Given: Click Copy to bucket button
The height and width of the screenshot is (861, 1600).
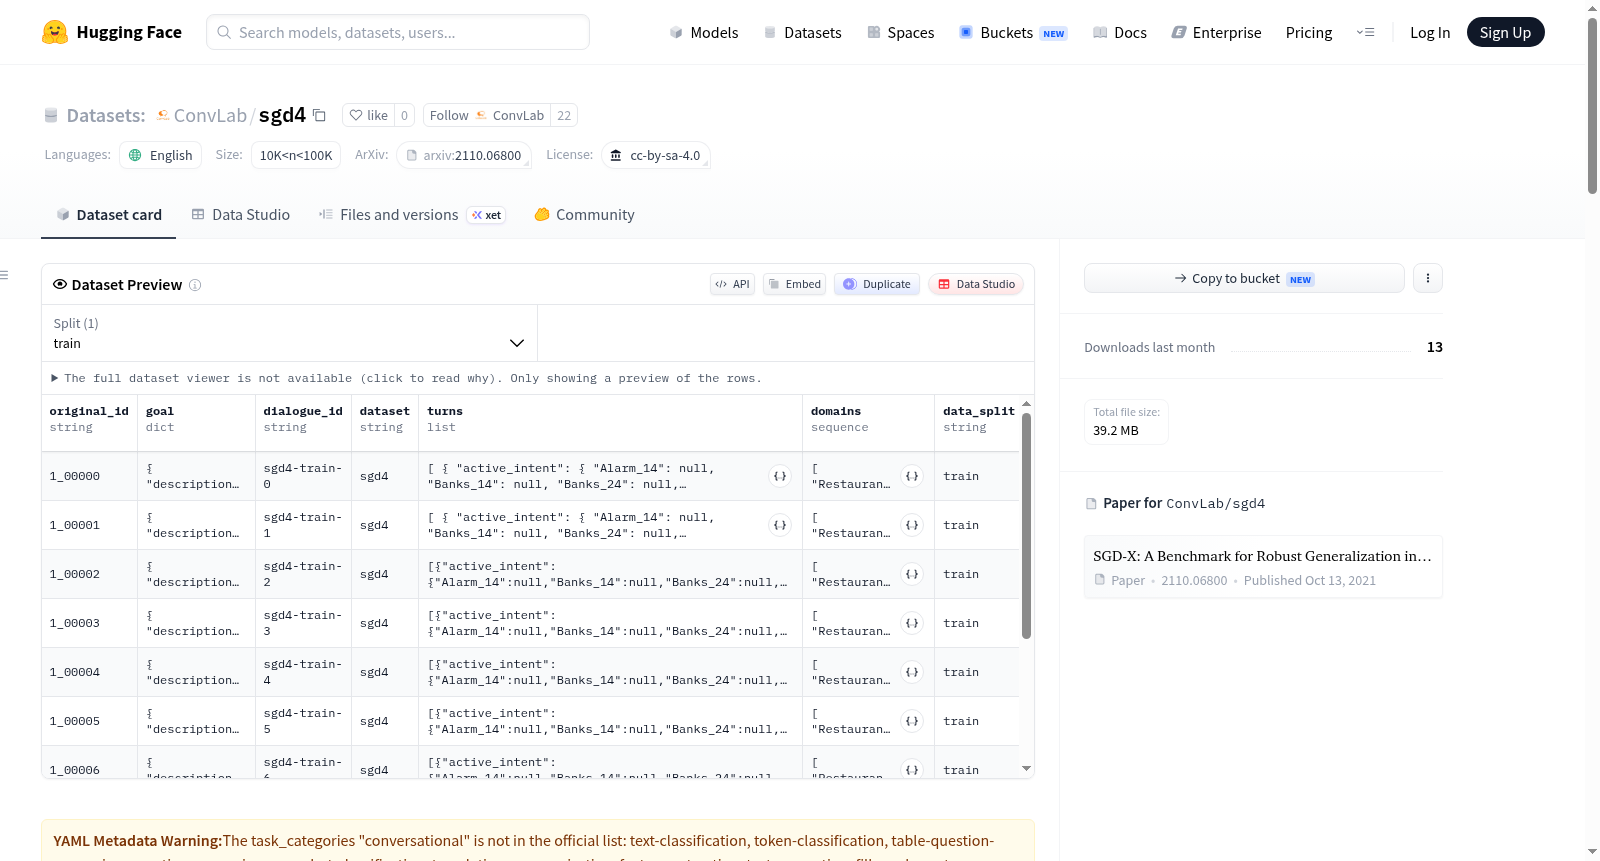Looking at the screenshot, I should click(1244, 278).
